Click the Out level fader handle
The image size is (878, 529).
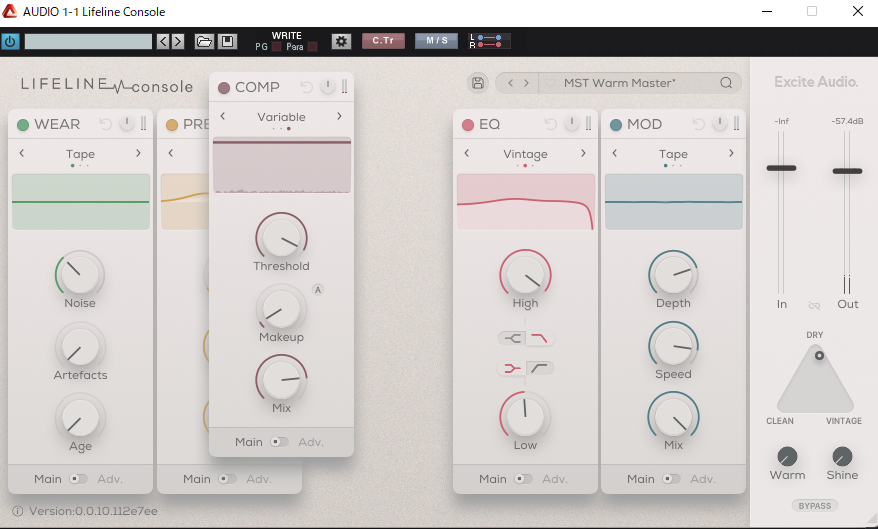(x=847, y=171)
